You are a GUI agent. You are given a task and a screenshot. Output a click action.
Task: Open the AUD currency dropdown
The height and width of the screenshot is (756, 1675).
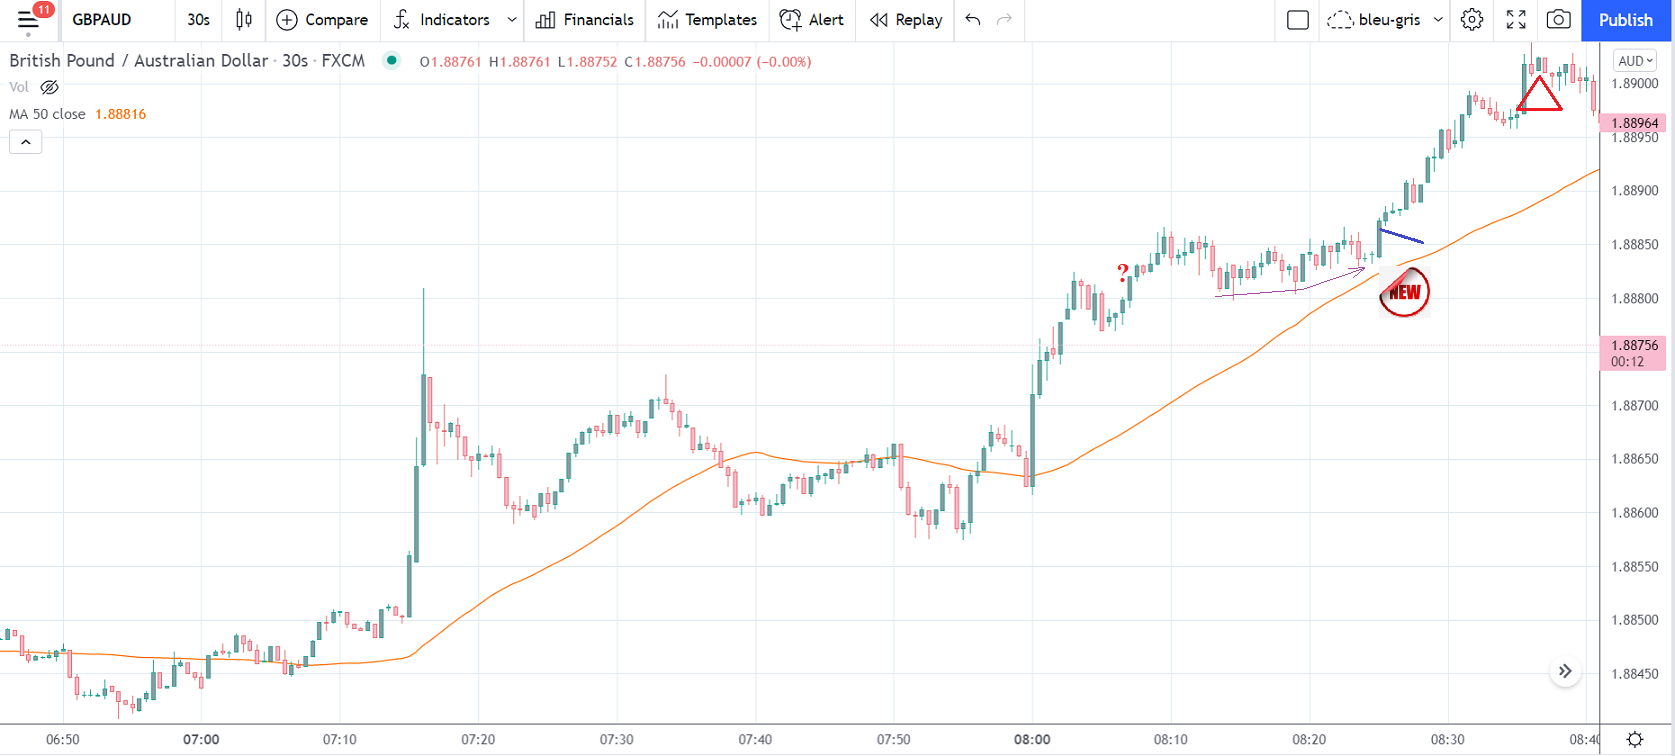coord(1635,61)
